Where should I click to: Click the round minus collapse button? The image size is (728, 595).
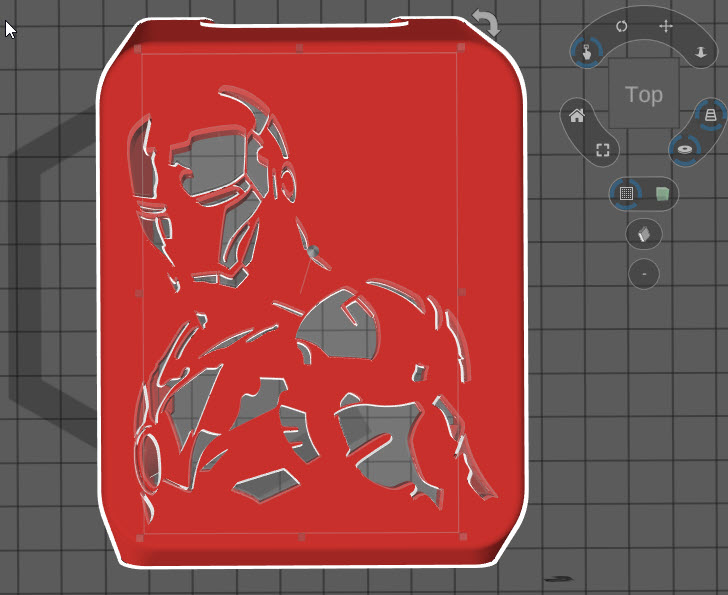(x=644, y=274)
